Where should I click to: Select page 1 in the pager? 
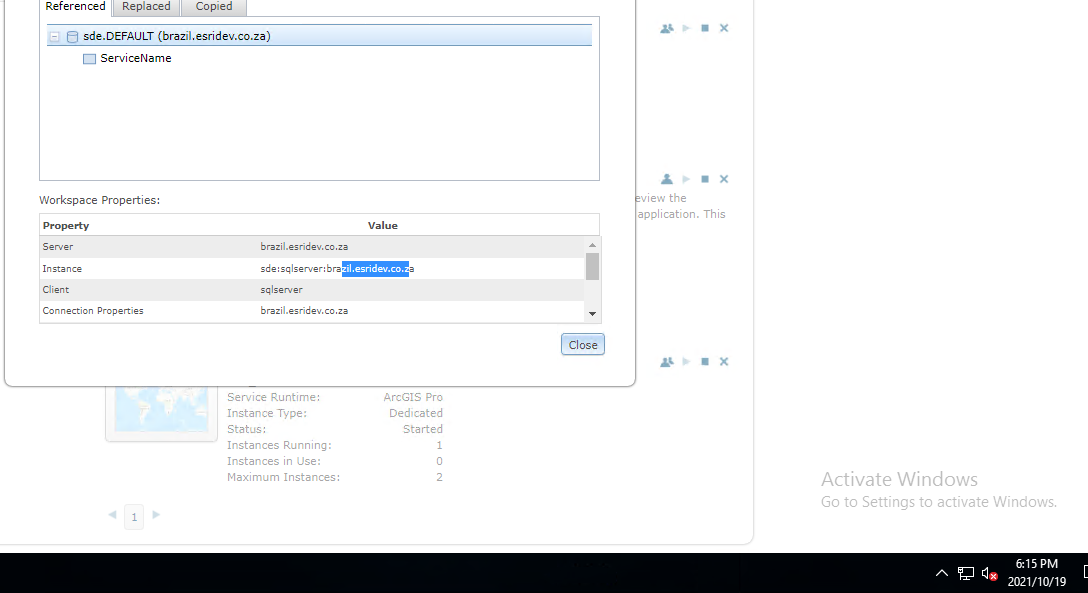click(x=134, y=516)
